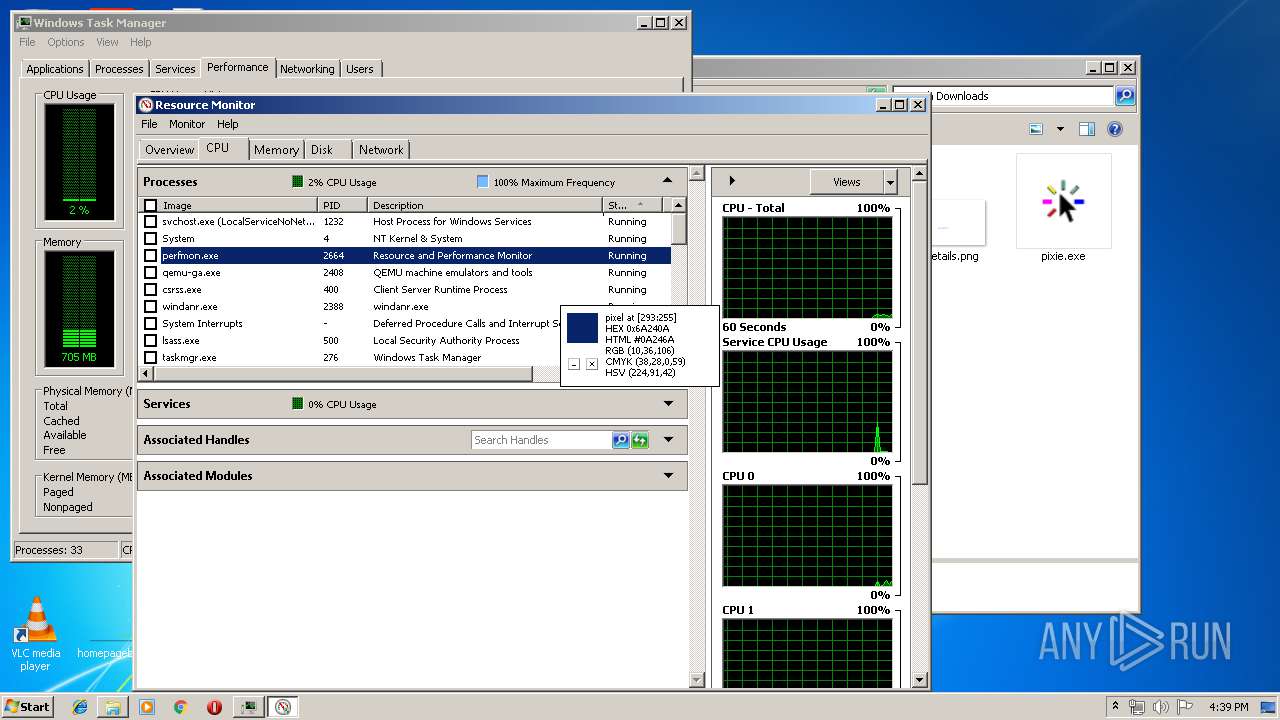
Task: Click the change view icon in Explorer
Action: [1036, 129]
